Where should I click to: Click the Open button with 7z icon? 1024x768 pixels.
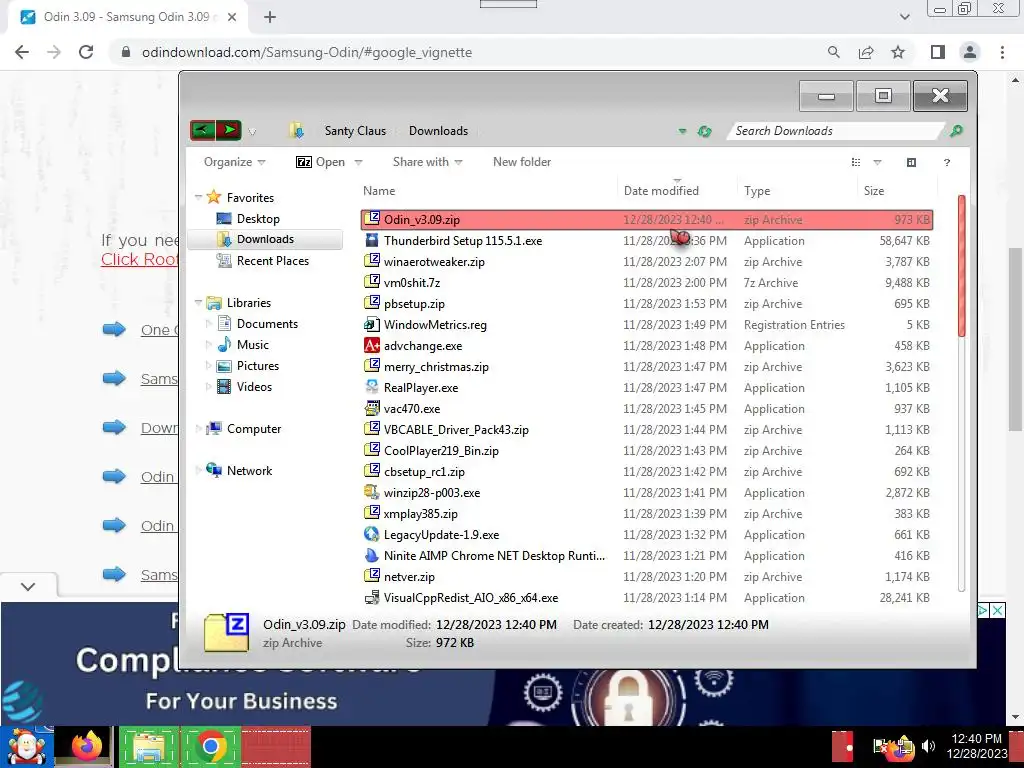pos(321,162)
